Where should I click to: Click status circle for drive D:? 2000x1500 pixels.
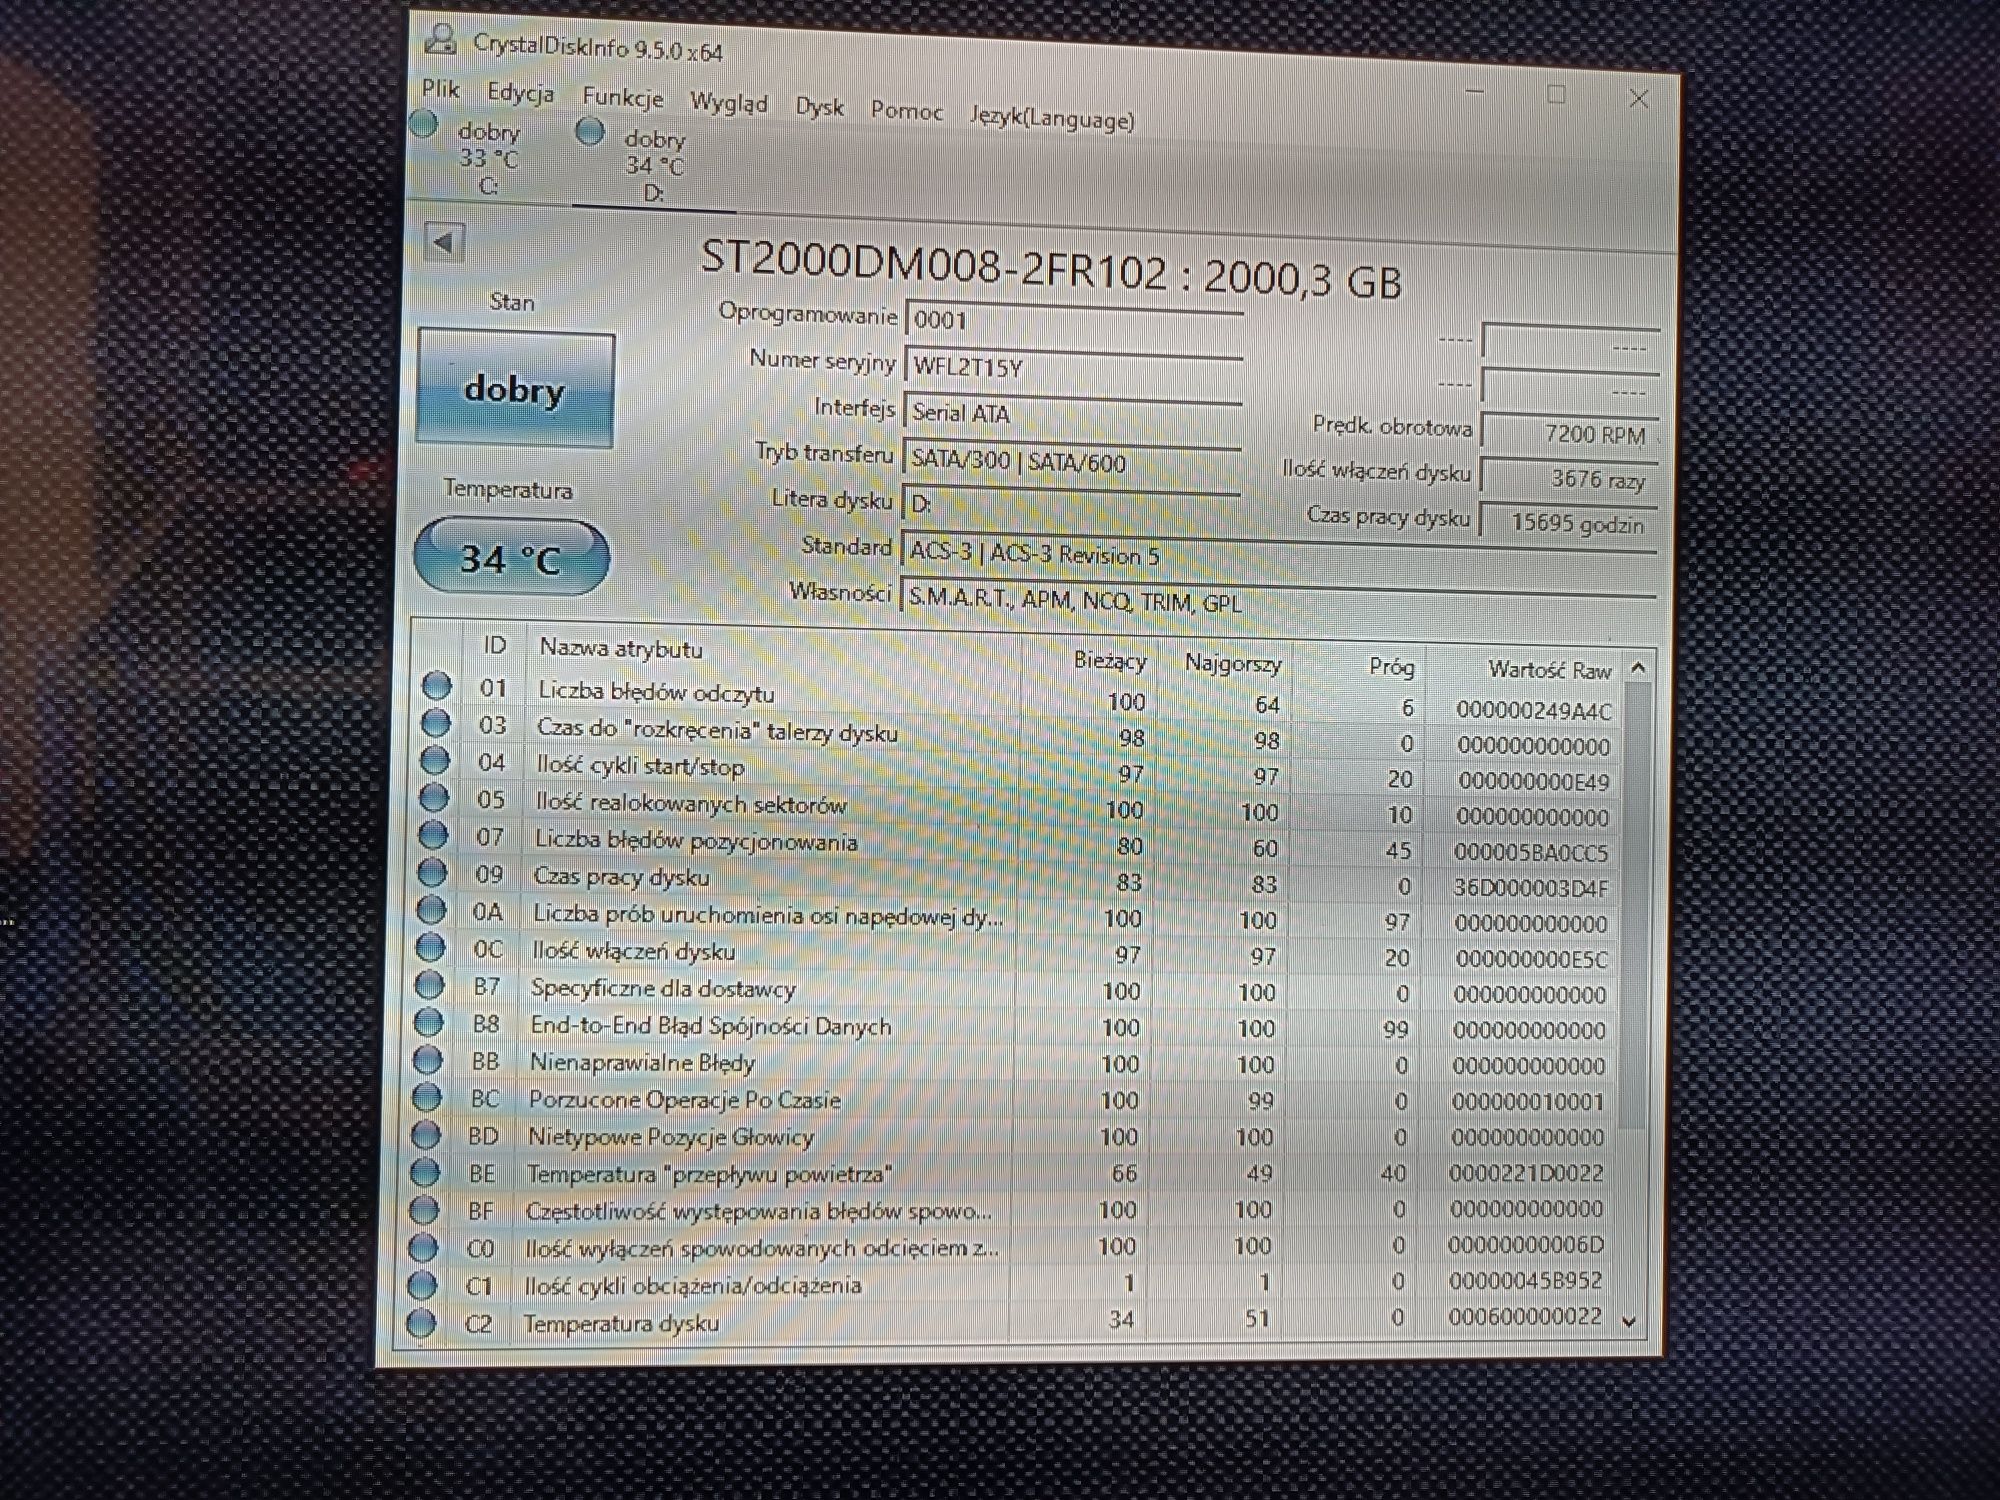pyautogui.click(x=590, y=131)
